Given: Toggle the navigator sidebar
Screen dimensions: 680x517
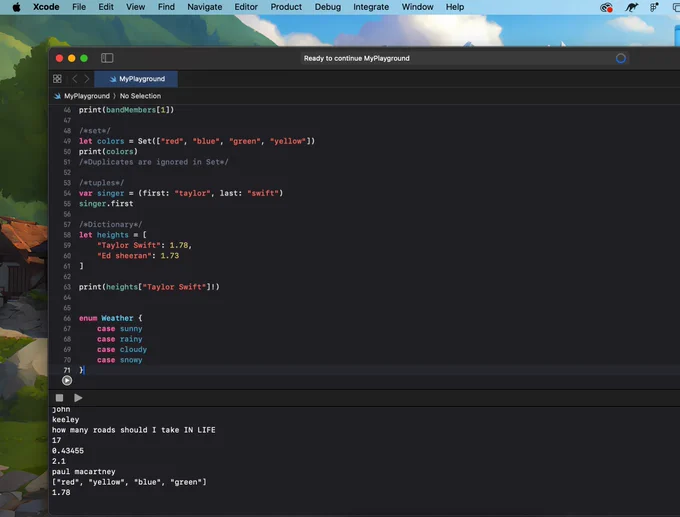Looking at the screenshot, I should point(107,58).
